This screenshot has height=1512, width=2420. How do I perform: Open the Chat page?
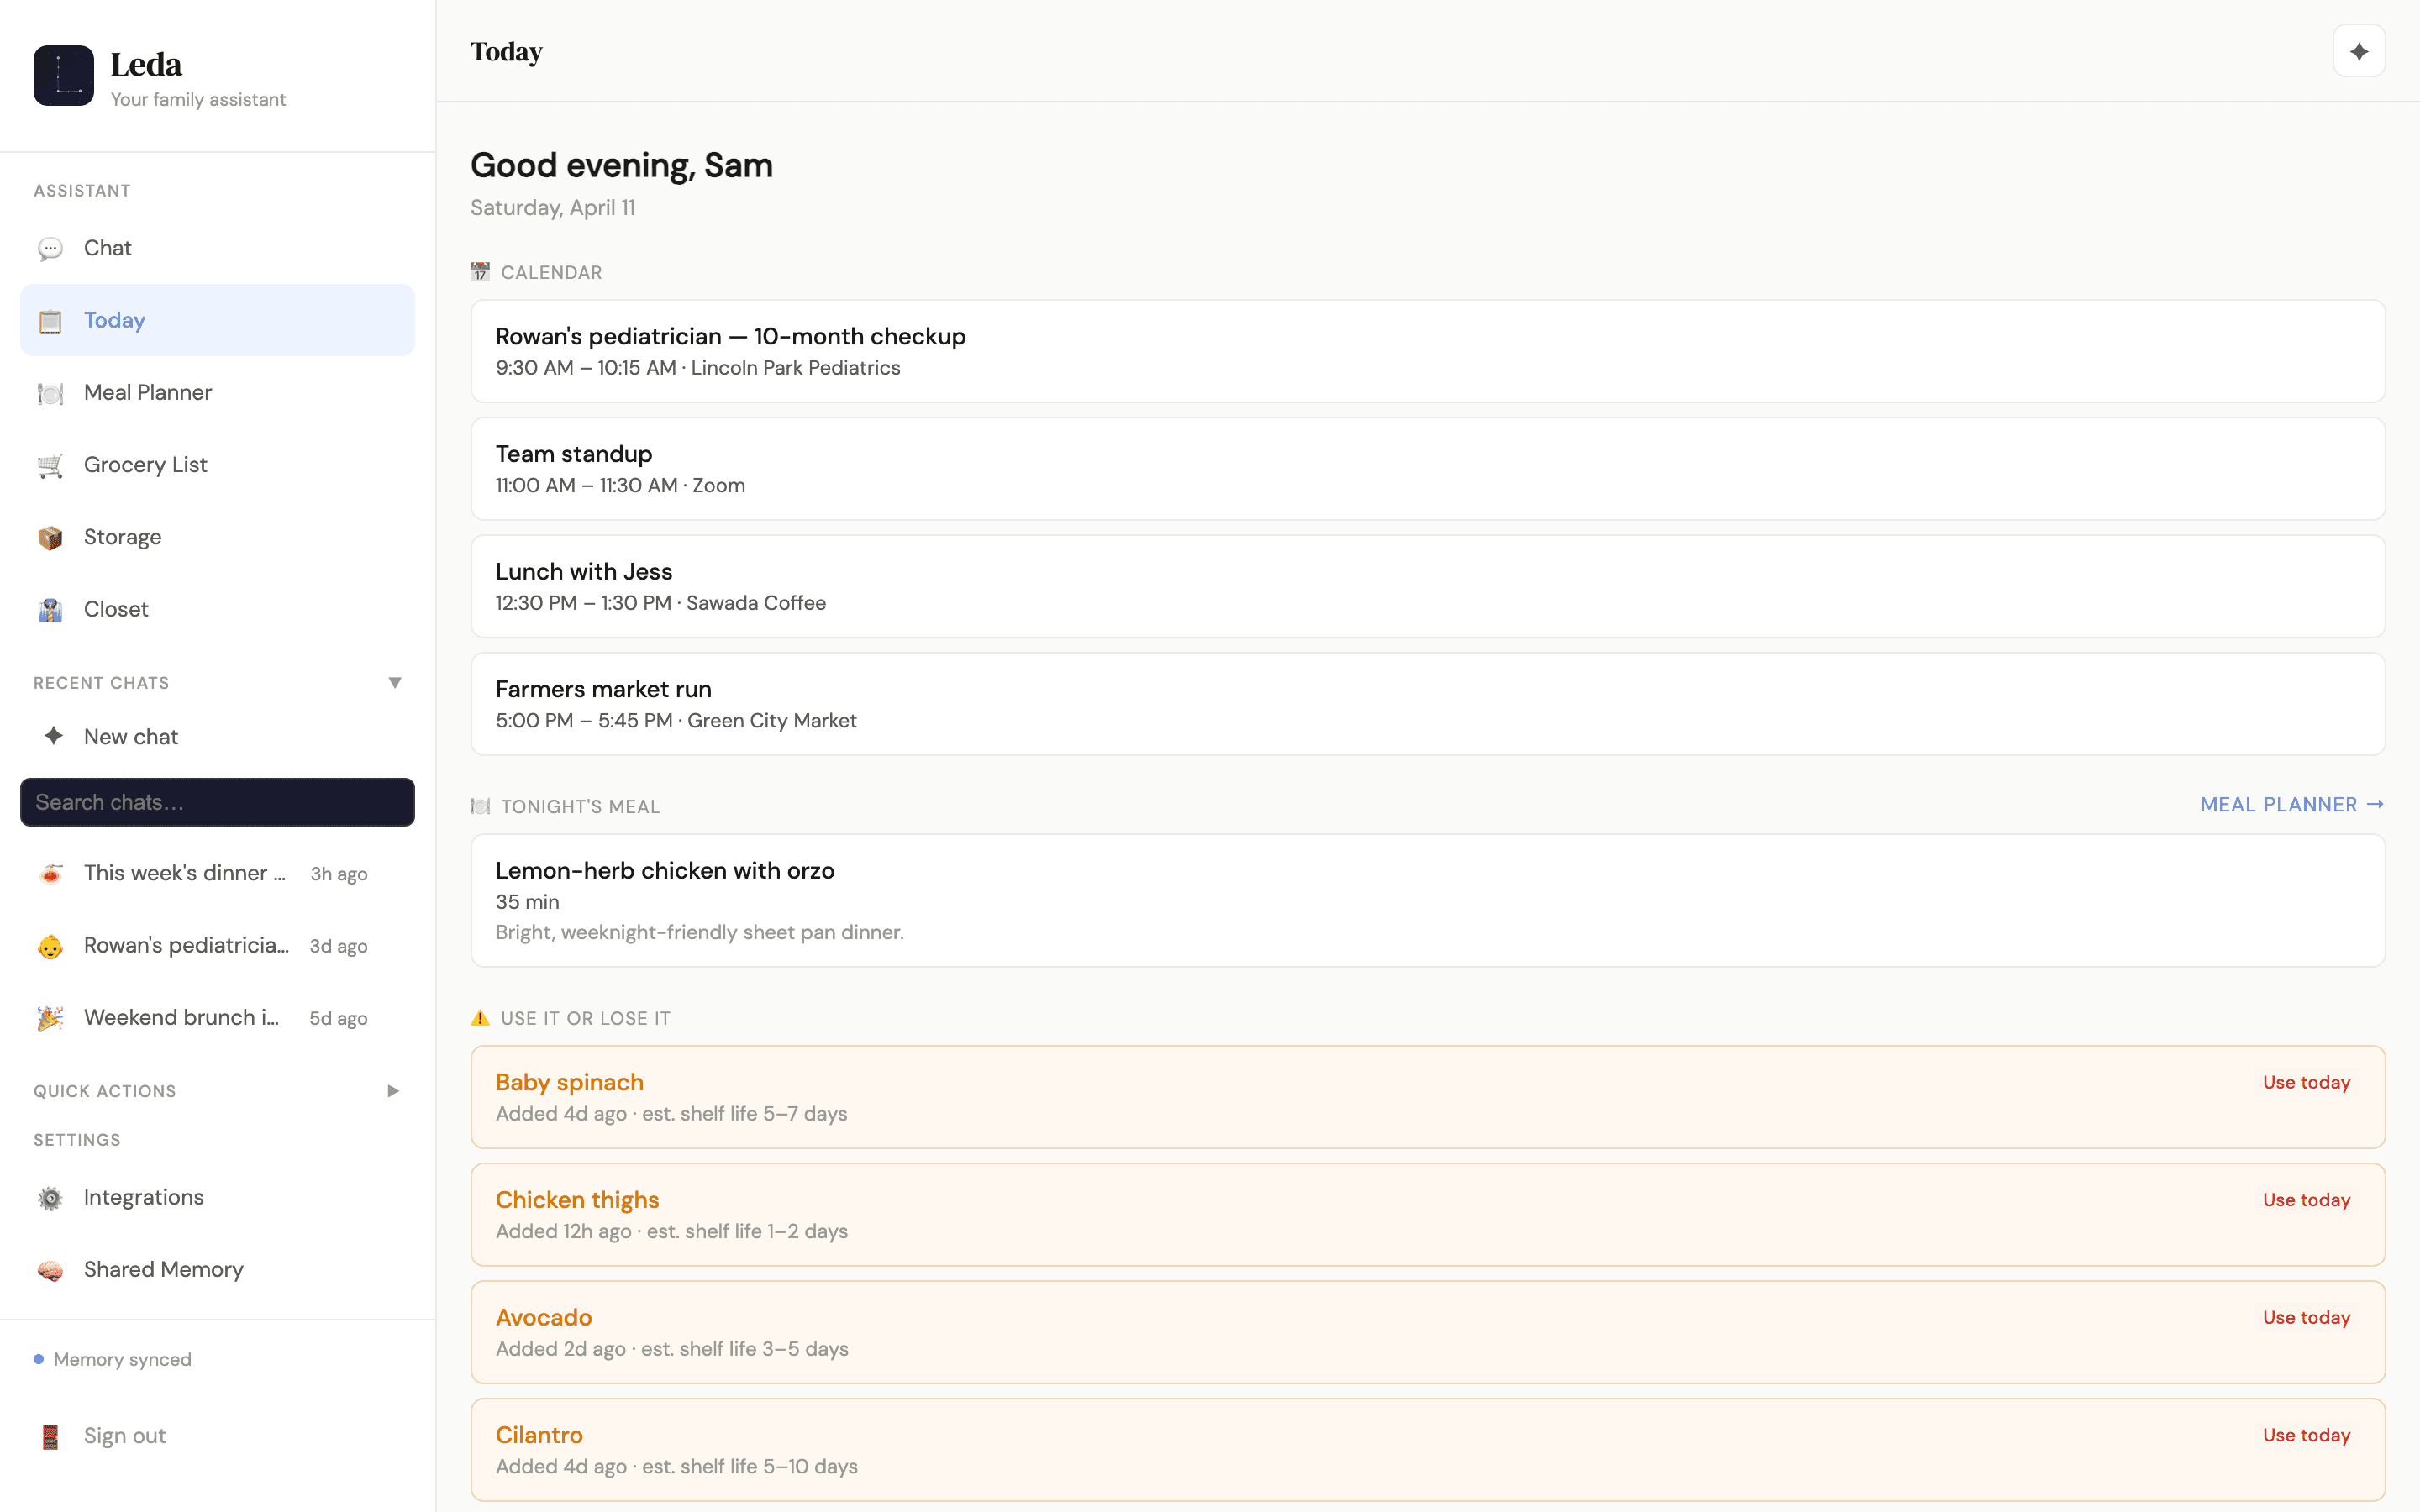[x=217, y=248]
